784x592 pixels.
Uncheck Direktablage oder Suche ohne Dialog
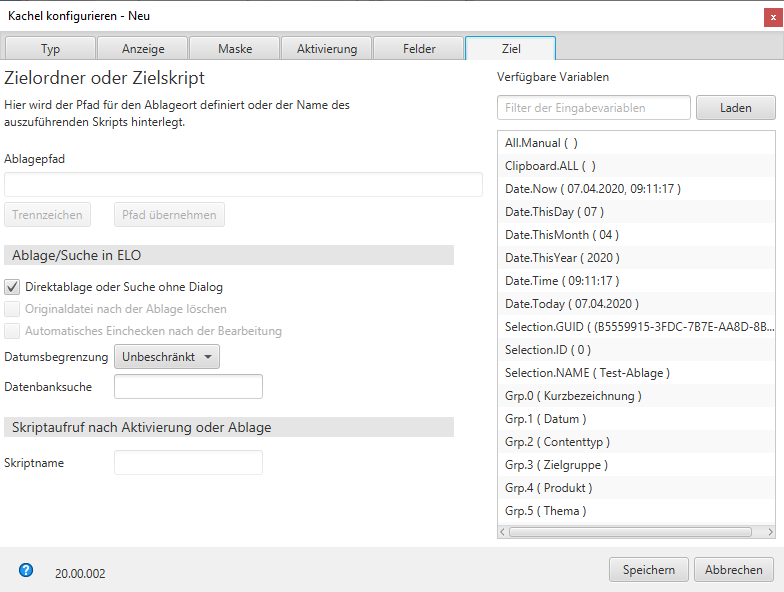click(x=12, y=287)
